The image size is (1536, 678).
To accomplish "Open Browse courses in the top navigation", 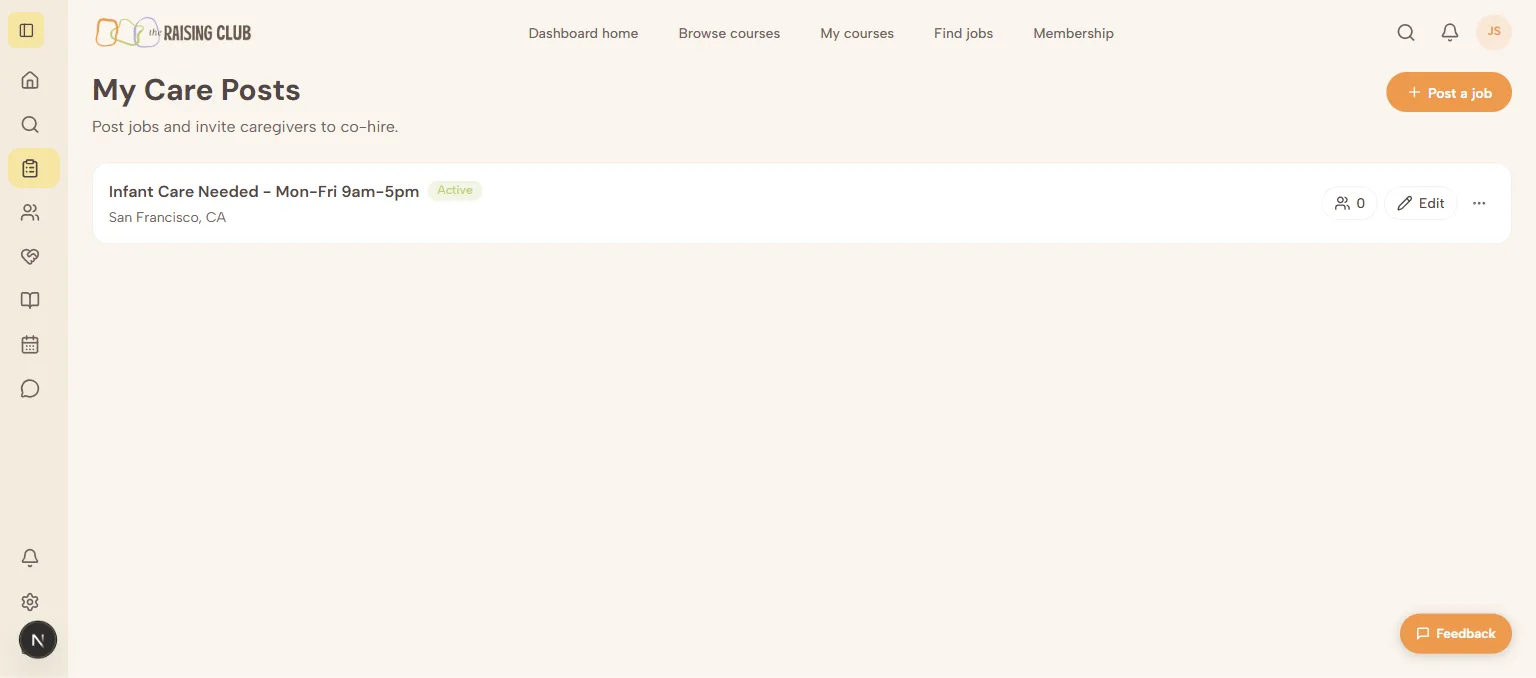I will 729,33.
